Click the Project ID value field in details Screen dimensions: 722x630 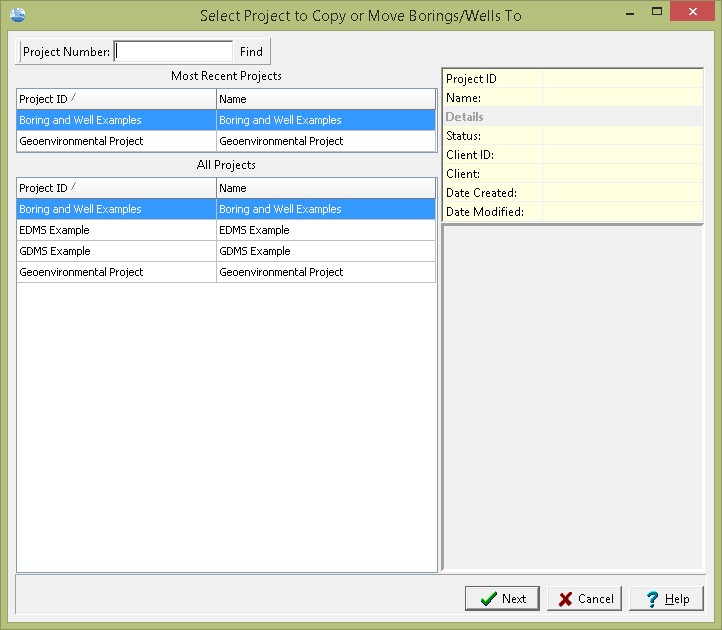[621, 79]
